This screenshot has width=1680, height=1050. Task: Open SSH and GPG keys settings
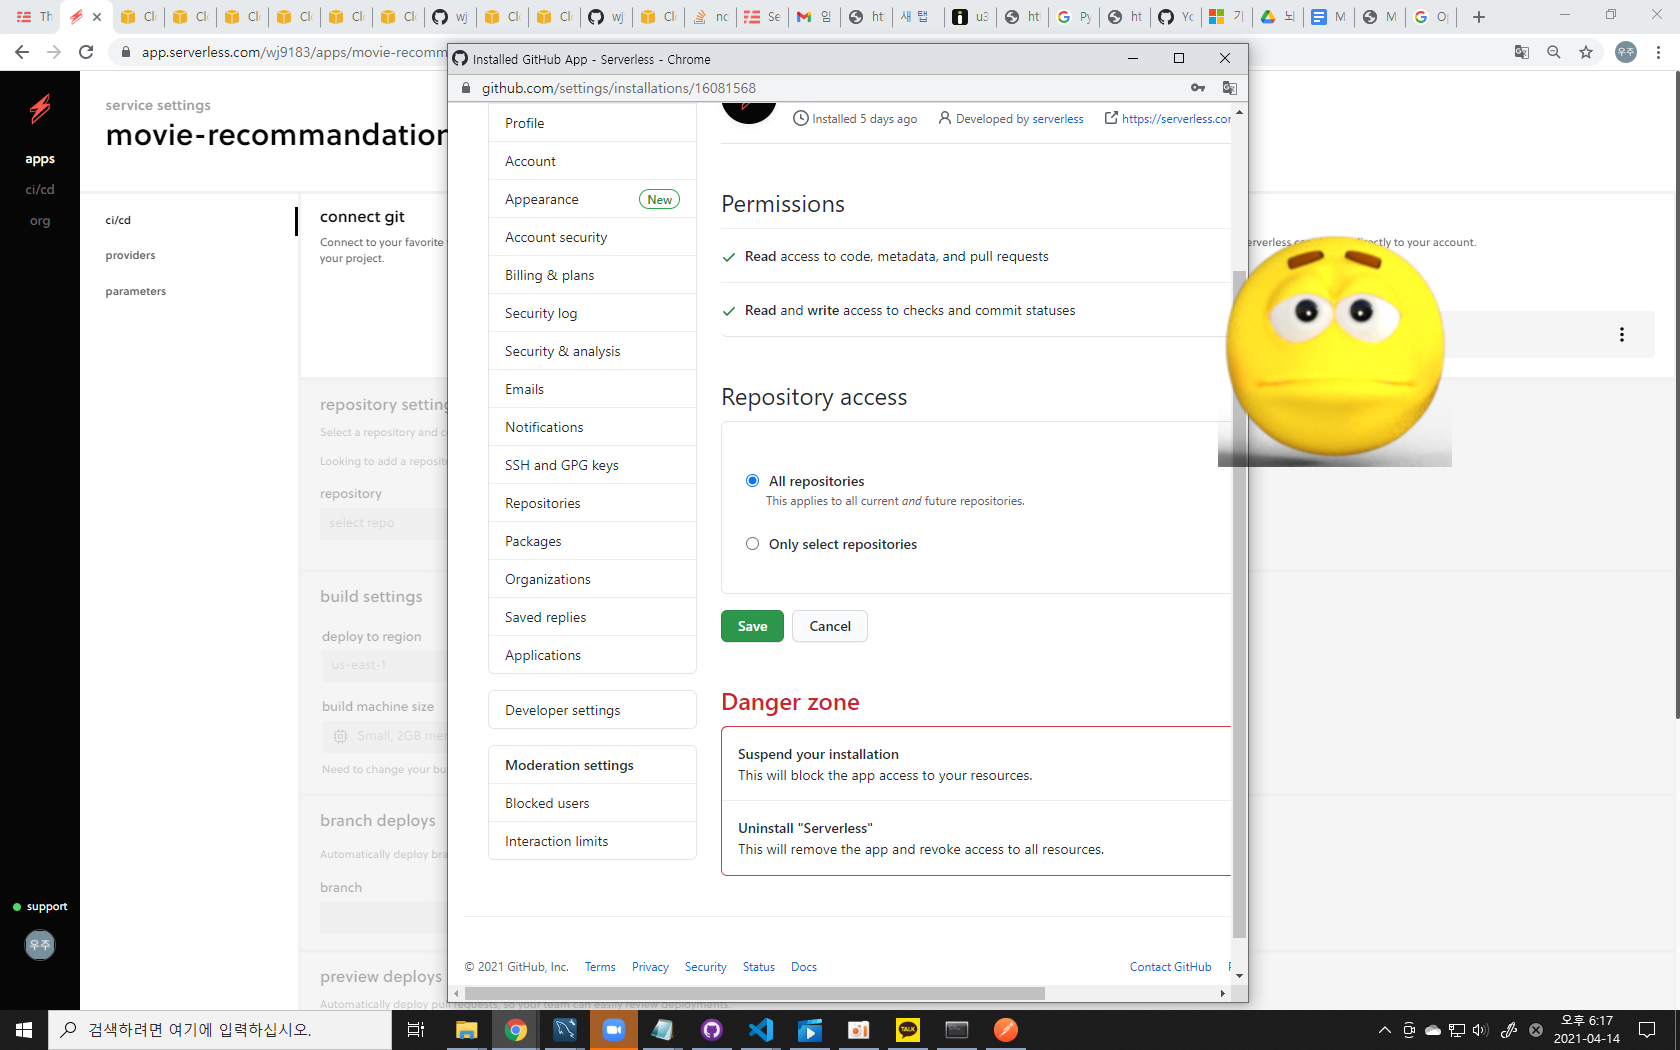pos(592,465)
